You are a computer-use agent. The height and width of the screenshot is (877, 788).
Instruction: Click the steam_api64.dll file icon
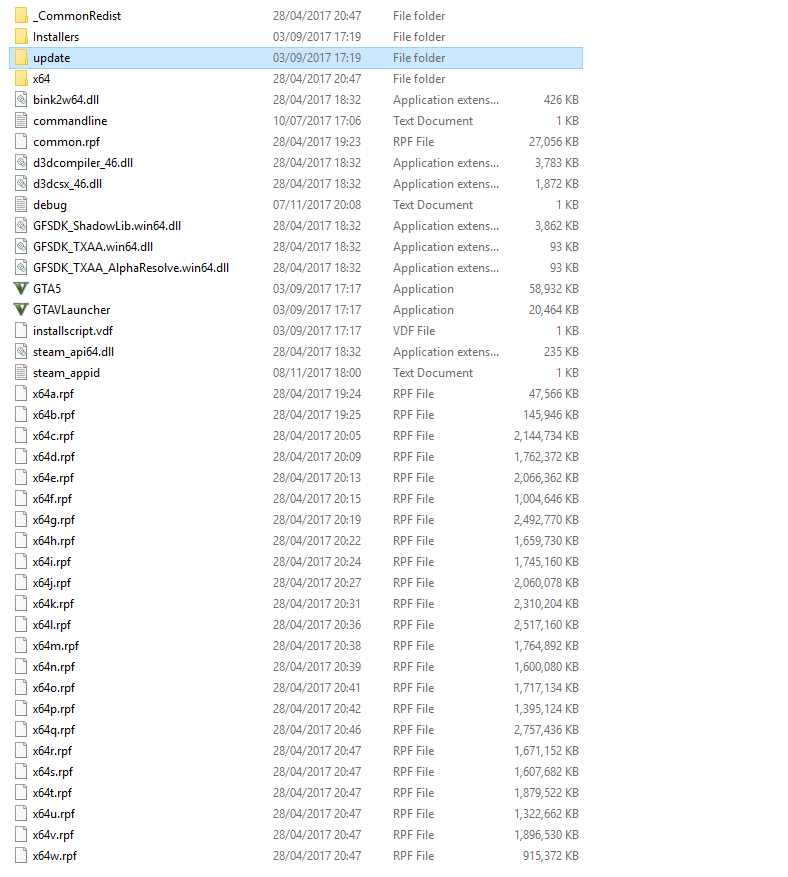click(21, 352)
